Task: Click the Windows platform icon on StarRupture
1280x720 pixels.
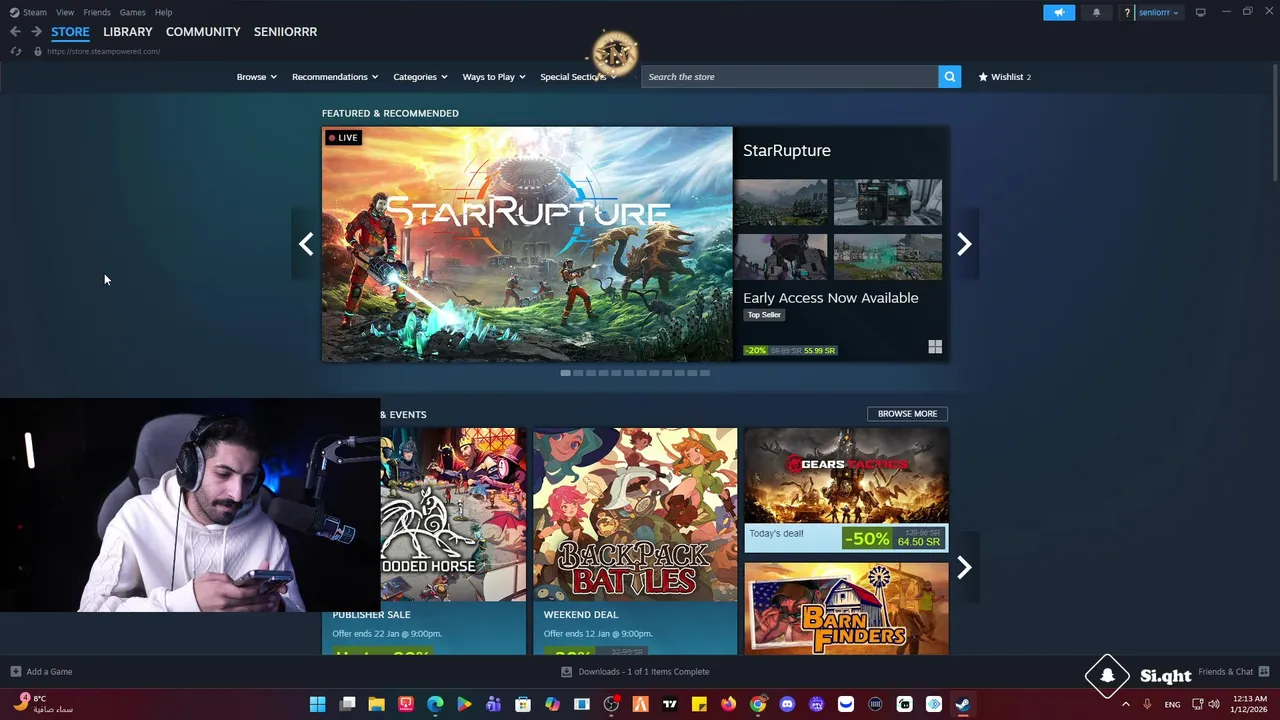Action: pos(935,347)
